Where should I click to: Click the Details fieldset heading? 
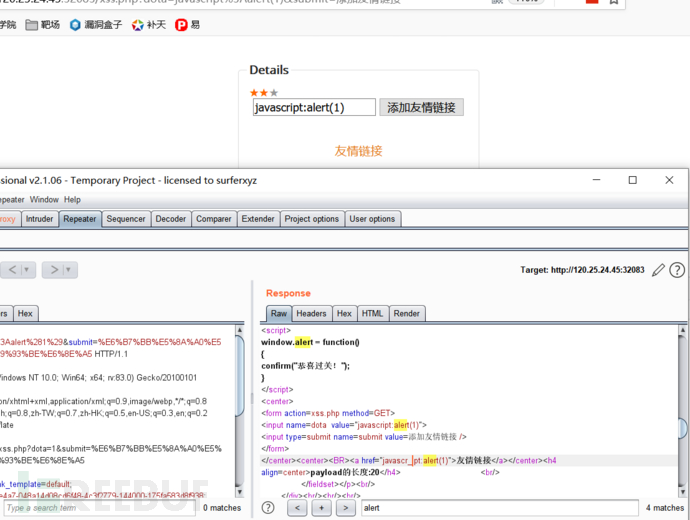(269, 70)
